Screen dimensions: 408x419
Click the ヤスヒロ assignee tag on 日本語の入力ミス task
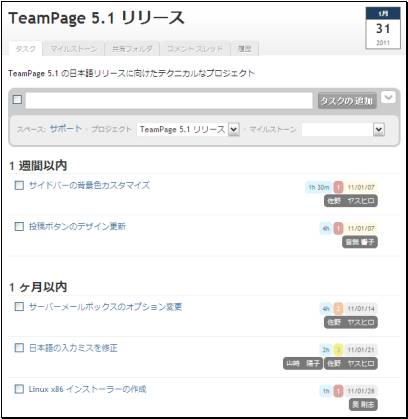(351, 364)
